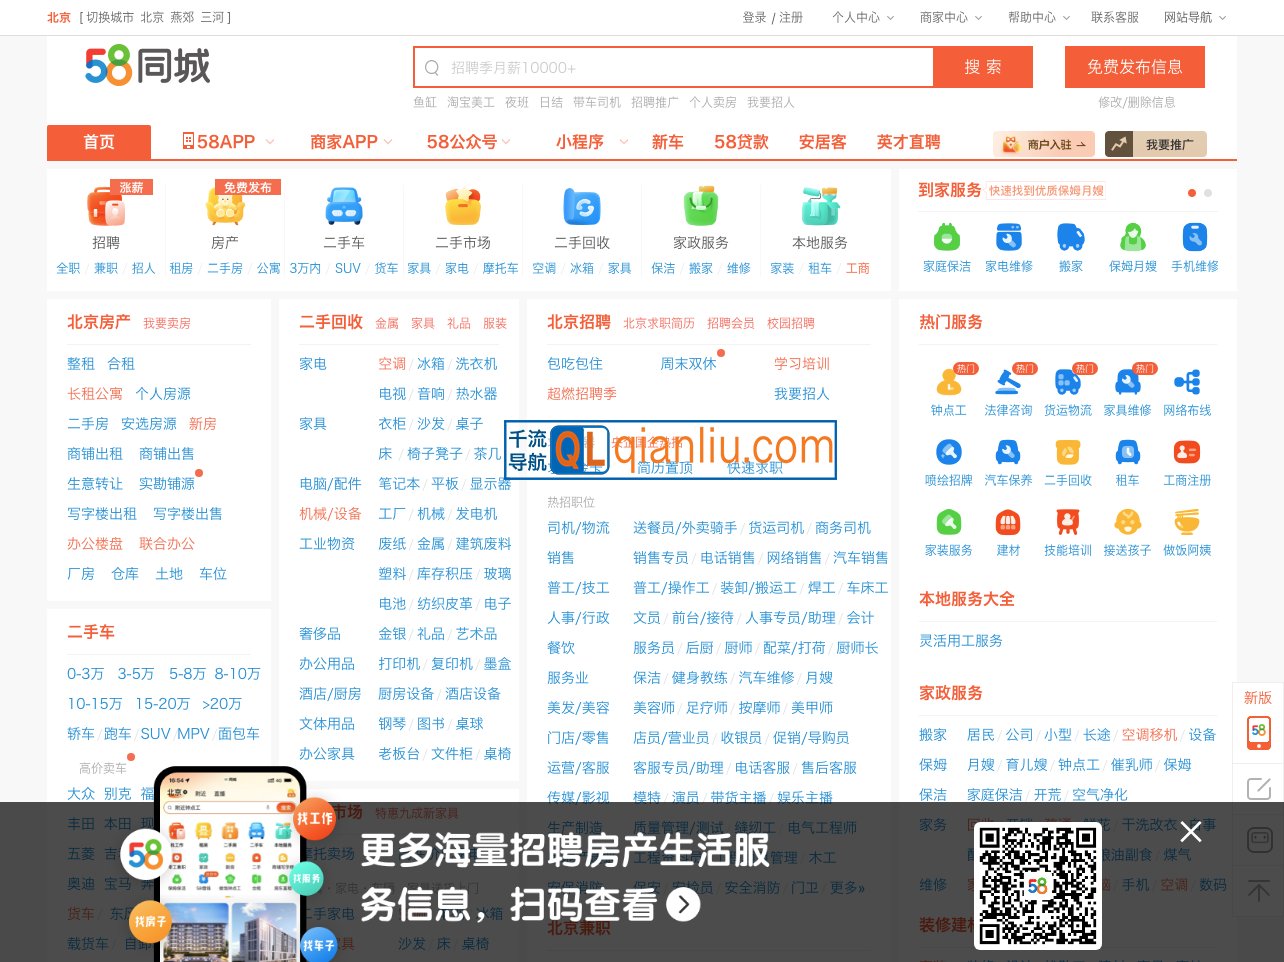1284x962 pixels.
Task: Click the 家电维修 service icon
Action: 1008,237
